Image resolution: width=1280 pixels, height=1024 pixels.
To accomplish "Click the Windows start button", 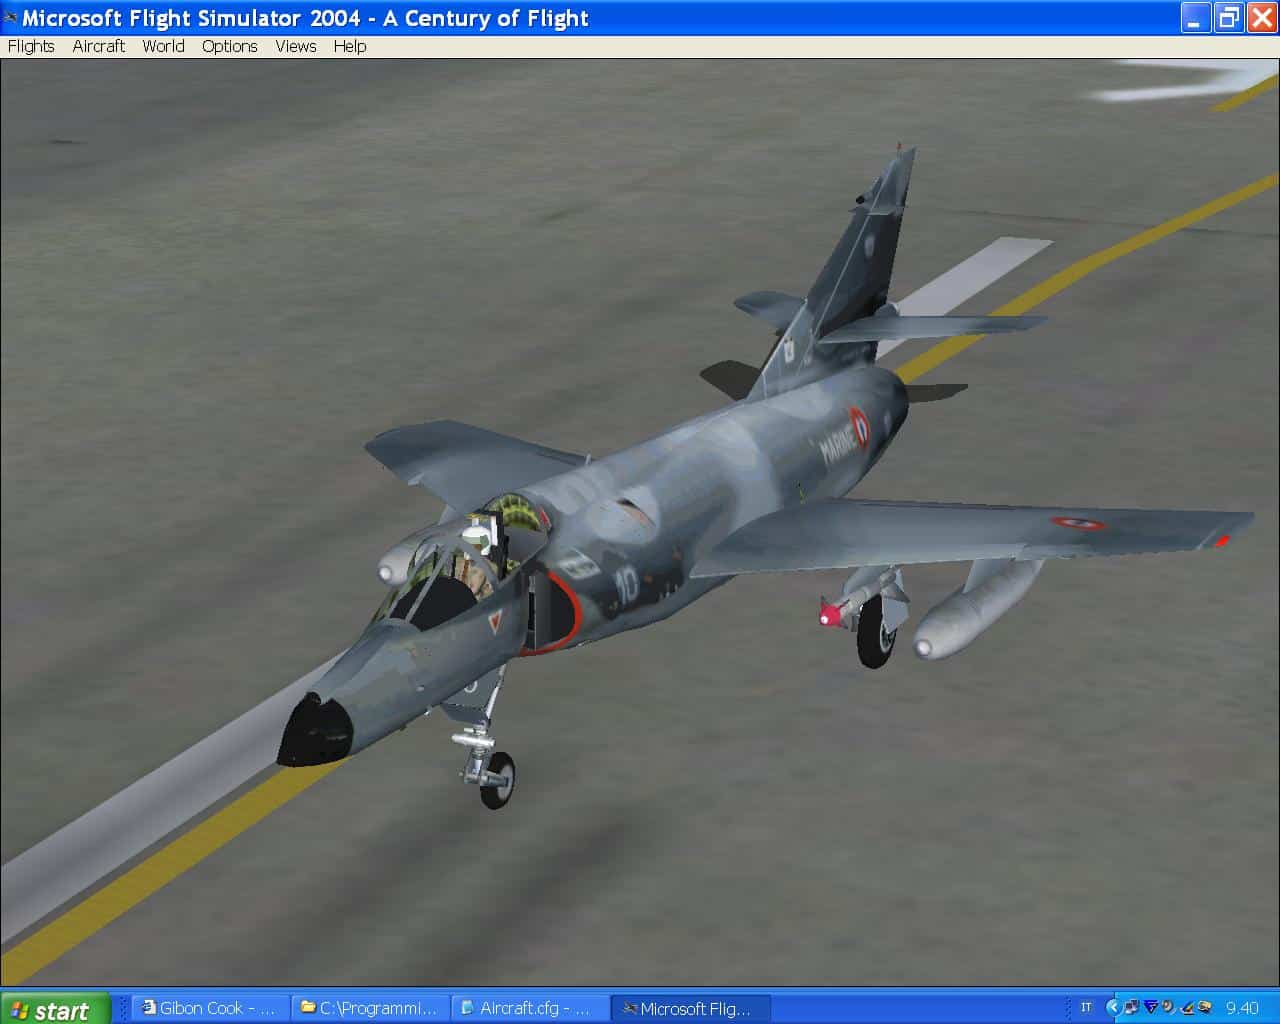I will (52, 1009).
